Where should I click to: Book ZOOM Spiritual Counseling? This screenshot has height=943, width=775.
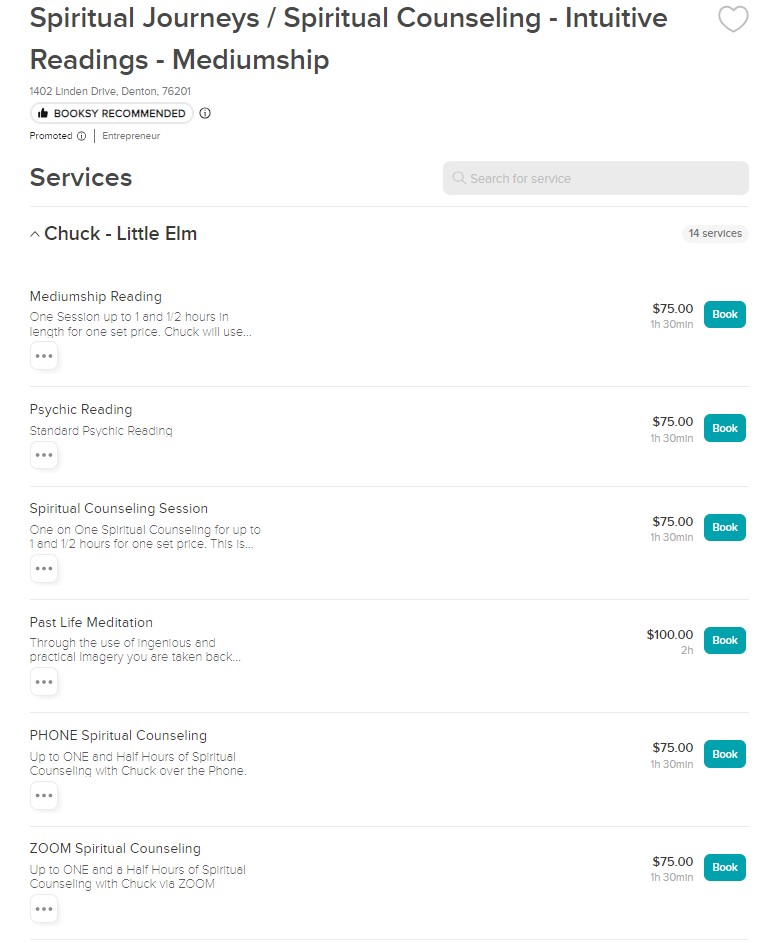[x=724, y=867]
